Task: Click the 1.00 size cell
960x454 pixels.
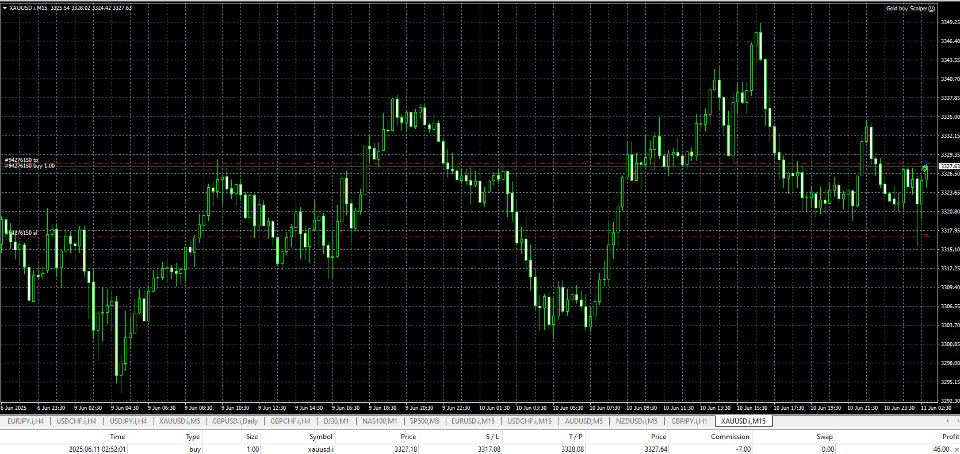Action: pos(252,449)
